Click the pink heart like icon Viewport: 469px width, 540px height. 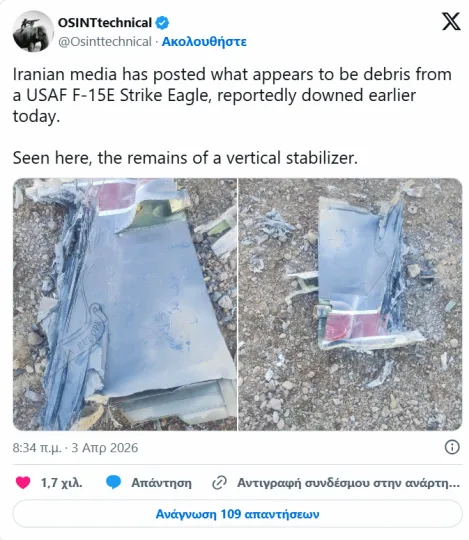coord(23,482)
